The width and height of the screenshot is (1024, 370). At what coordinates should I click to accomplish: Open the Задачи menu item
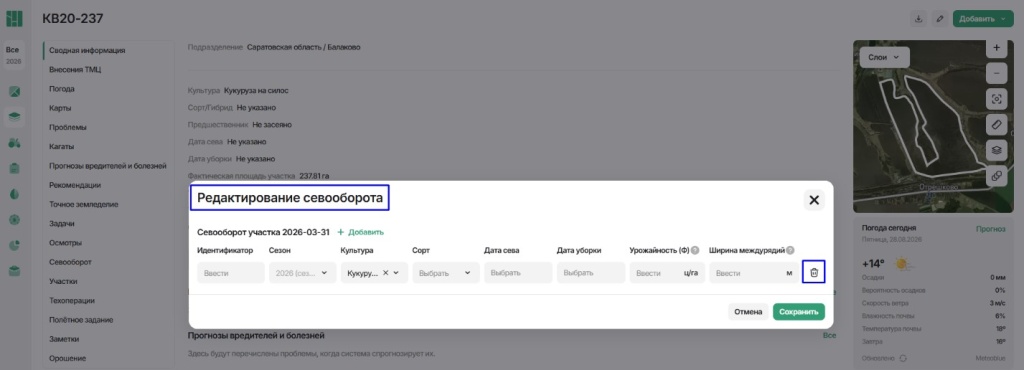tap(61, 223)
